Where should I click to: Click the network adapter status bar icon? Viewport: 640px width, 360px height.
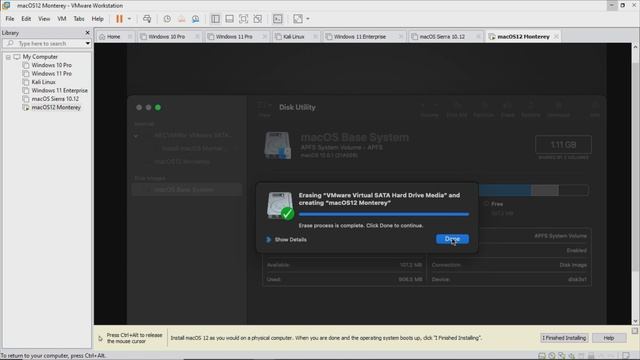coord(562,356)
